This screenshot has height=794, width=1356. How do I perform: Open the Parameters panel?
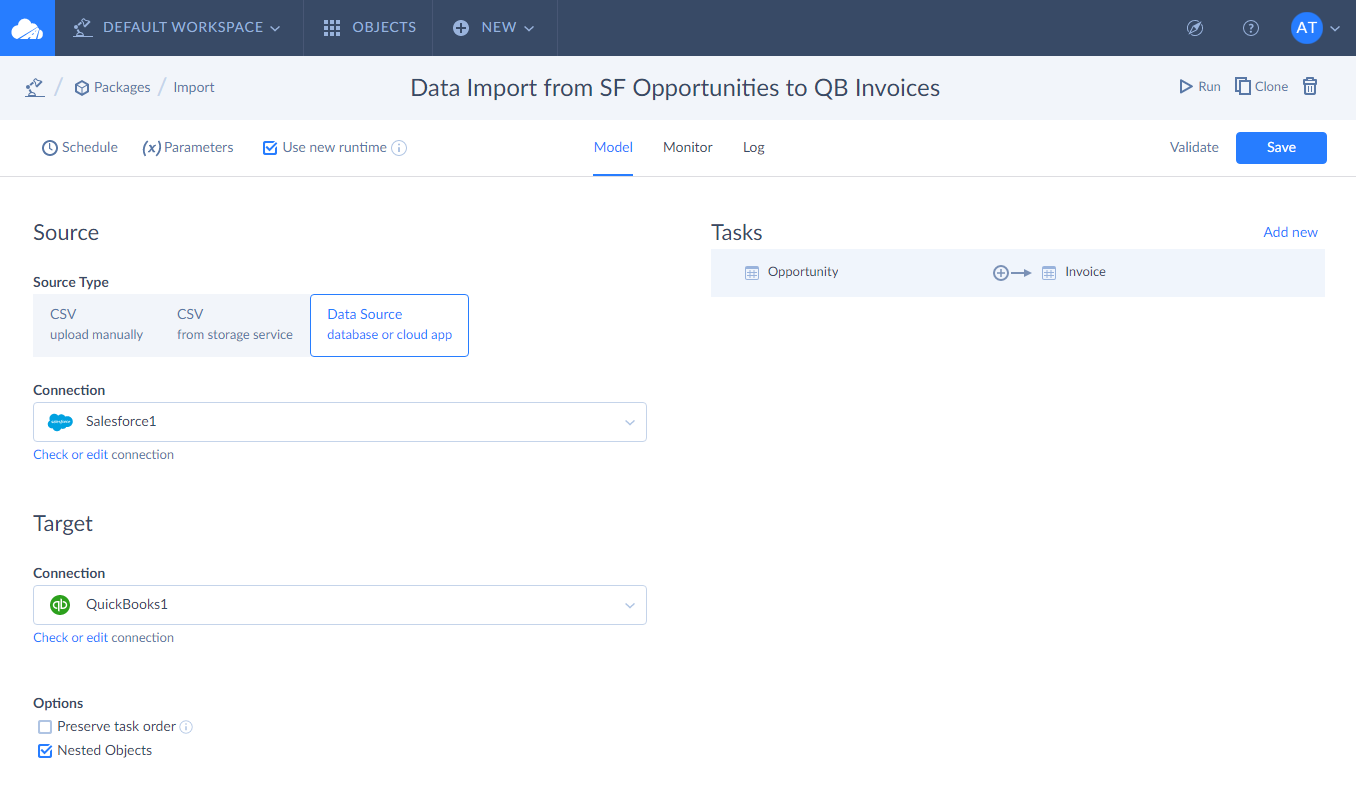[188, 147]
